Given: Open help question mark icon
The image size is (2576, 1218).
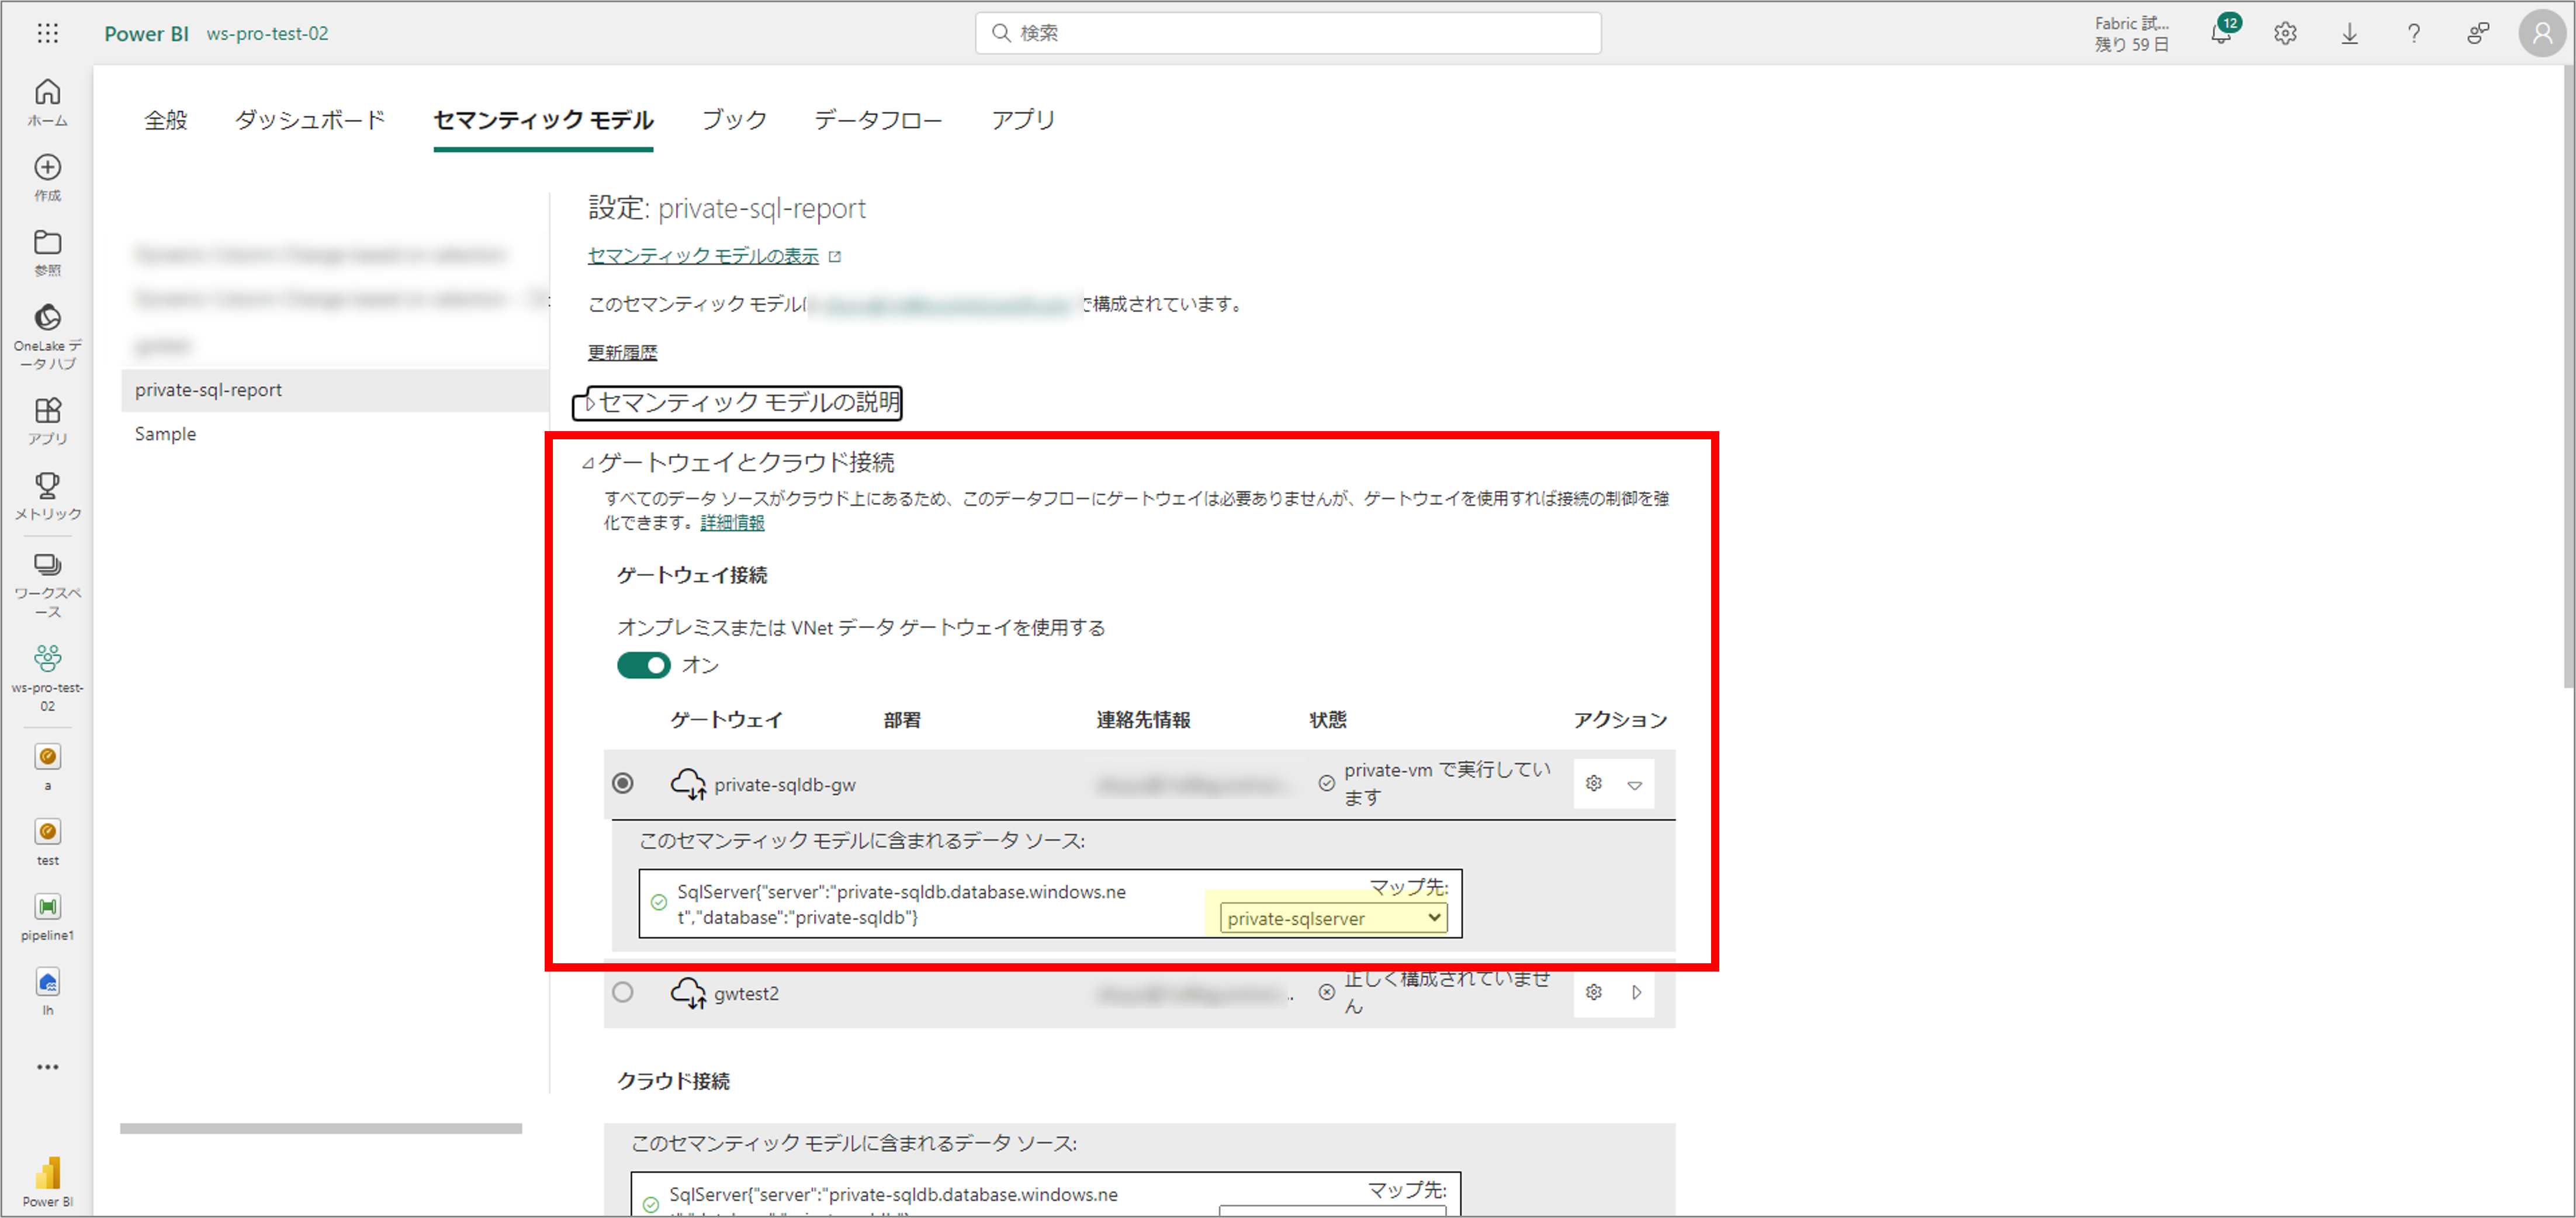Looking at the screenshot, I should pos(2413,33).
